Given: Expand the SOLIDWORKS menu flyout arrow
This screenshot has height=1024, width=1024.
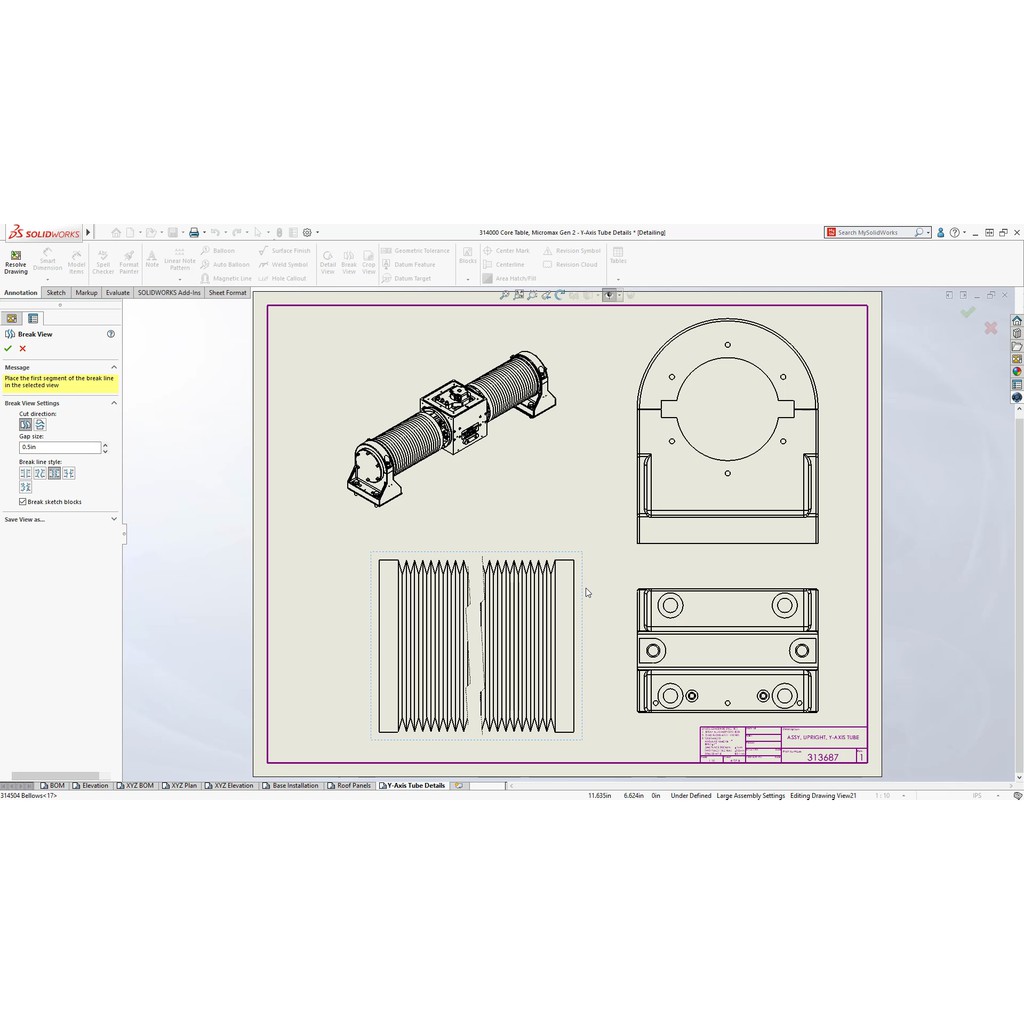Looking at the screenshot, I should 88,232.
